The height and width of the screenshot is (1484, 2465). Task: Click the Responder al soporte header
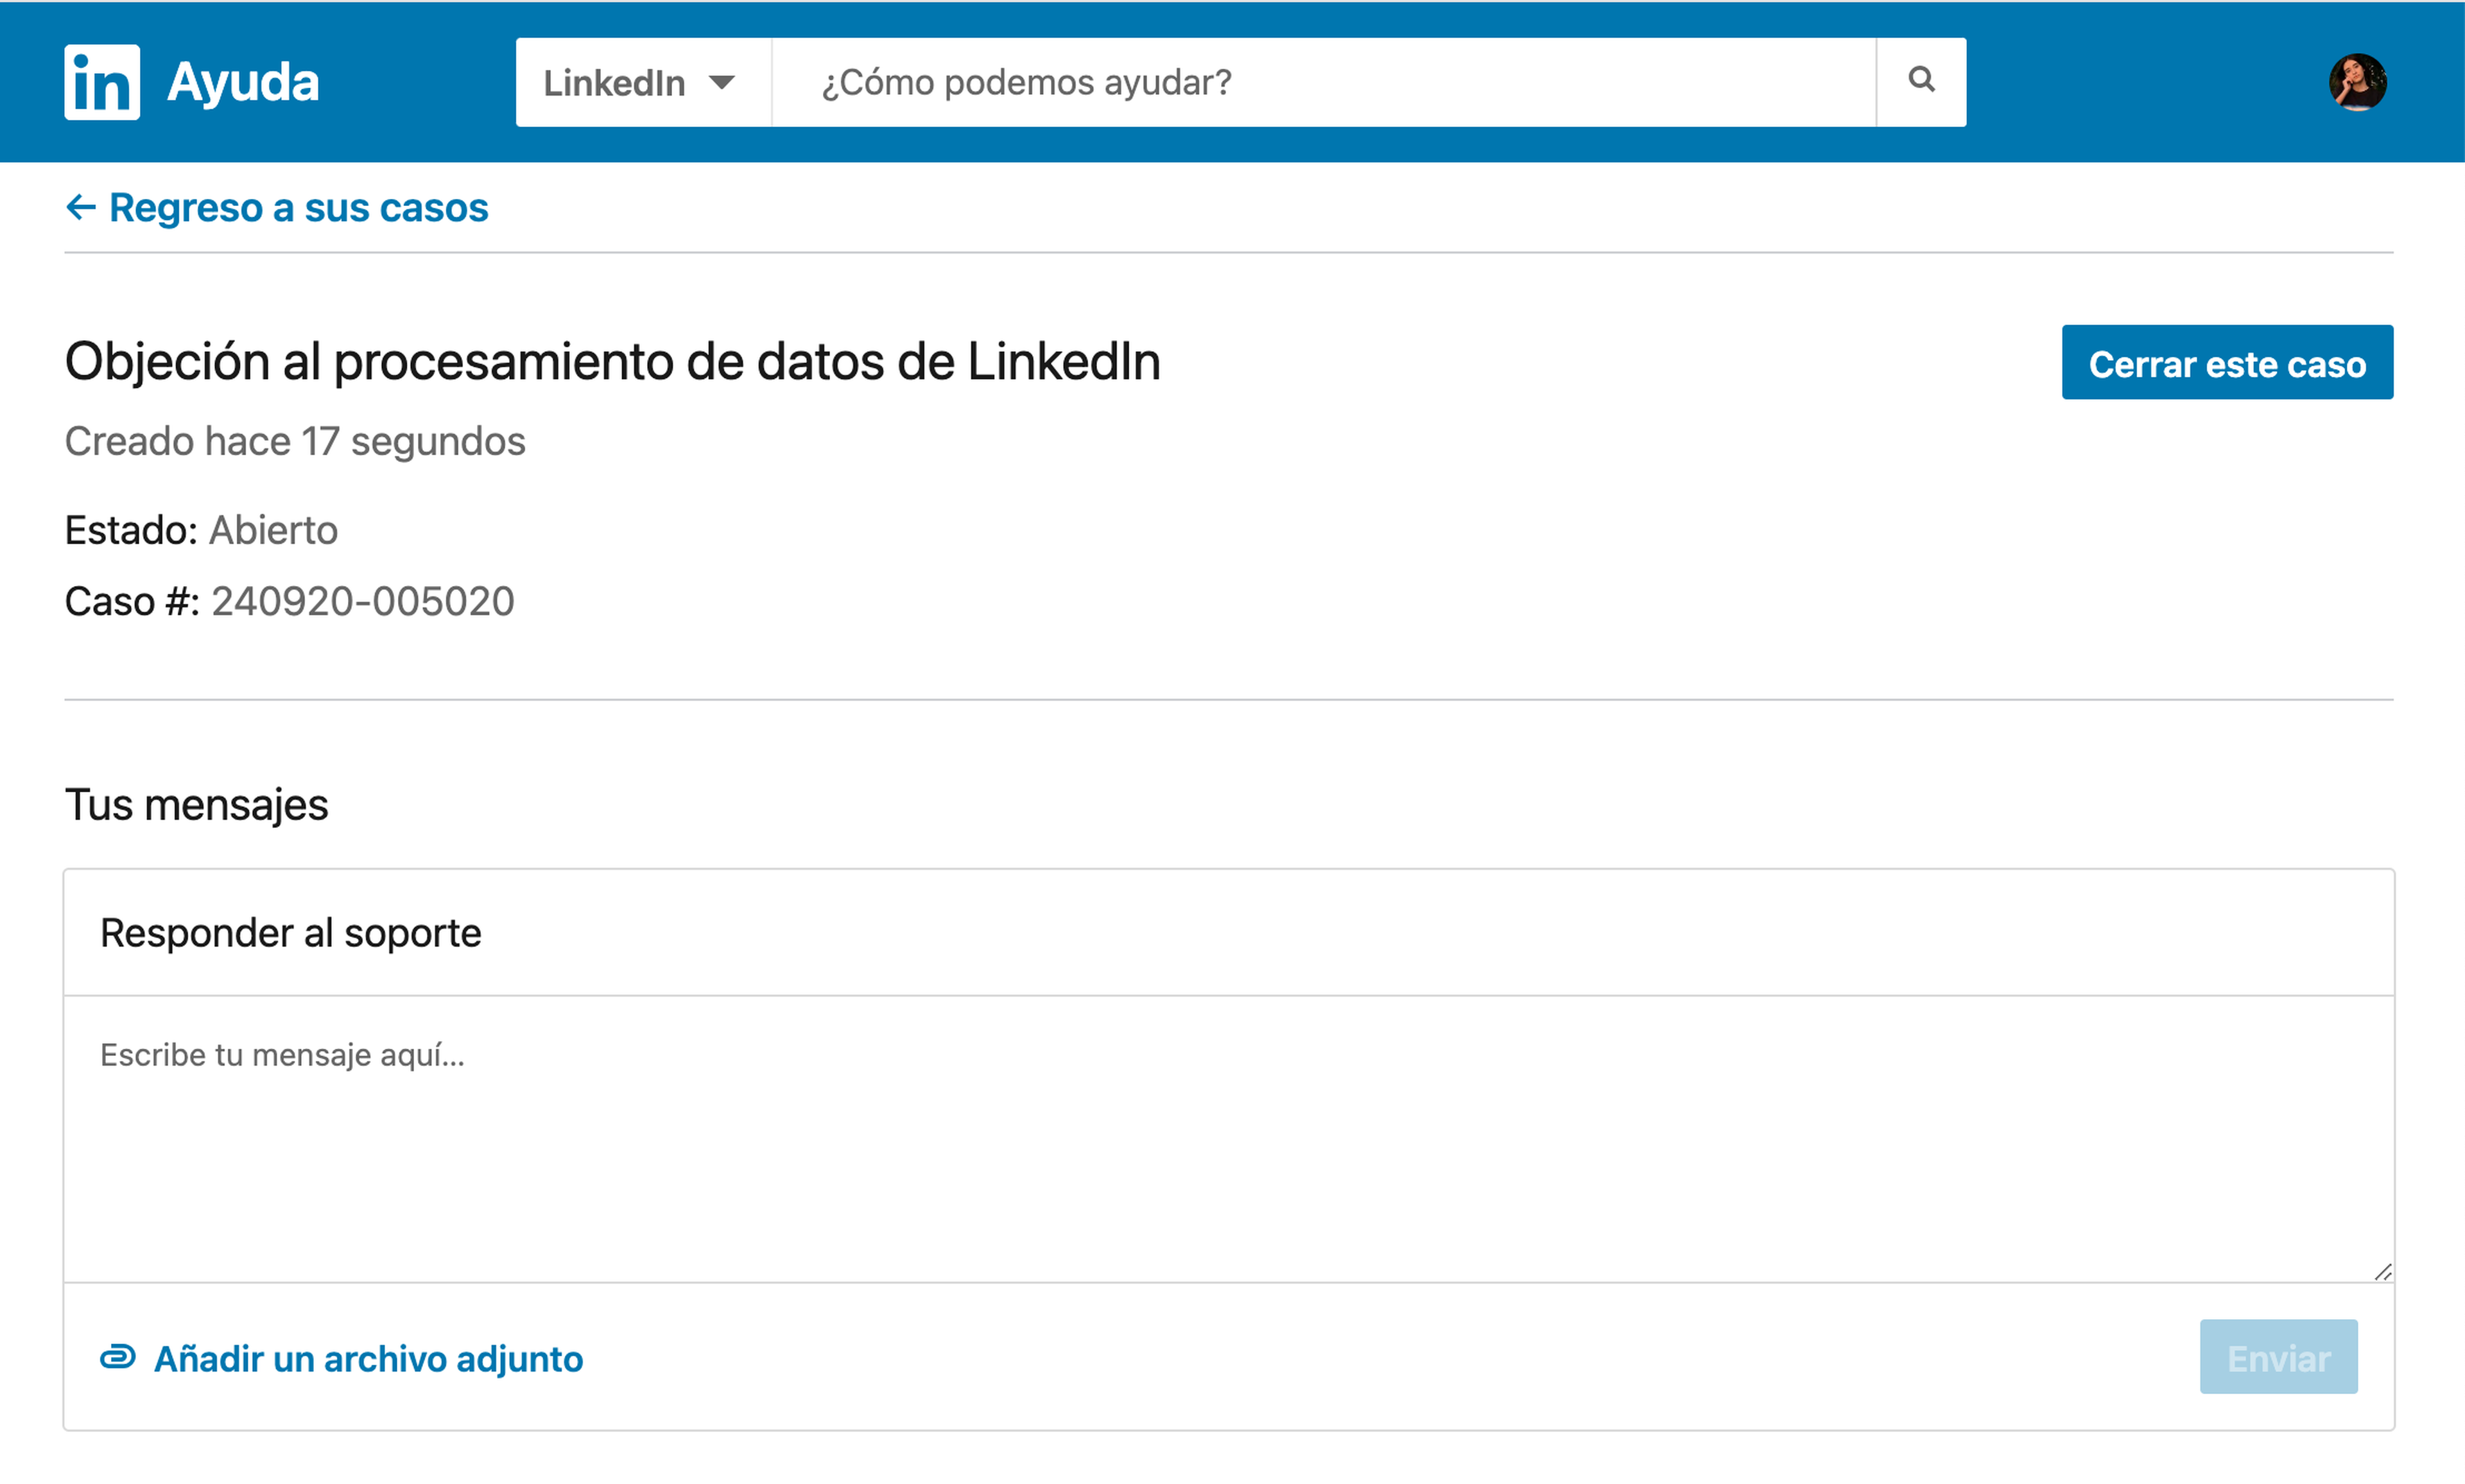291,933
